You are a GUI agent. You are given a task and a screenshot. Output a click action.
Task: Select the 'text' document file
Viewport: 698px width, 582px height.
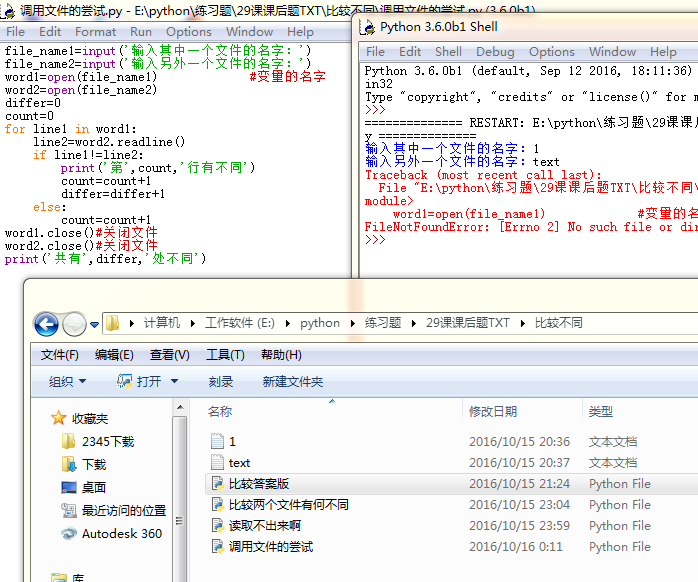(239, 463)
